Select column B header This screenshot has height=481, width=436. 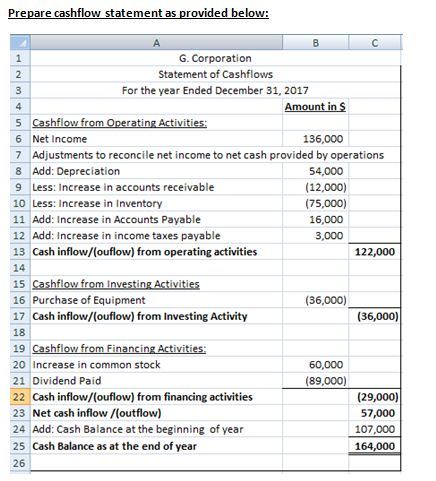click(x=315, y=43)
